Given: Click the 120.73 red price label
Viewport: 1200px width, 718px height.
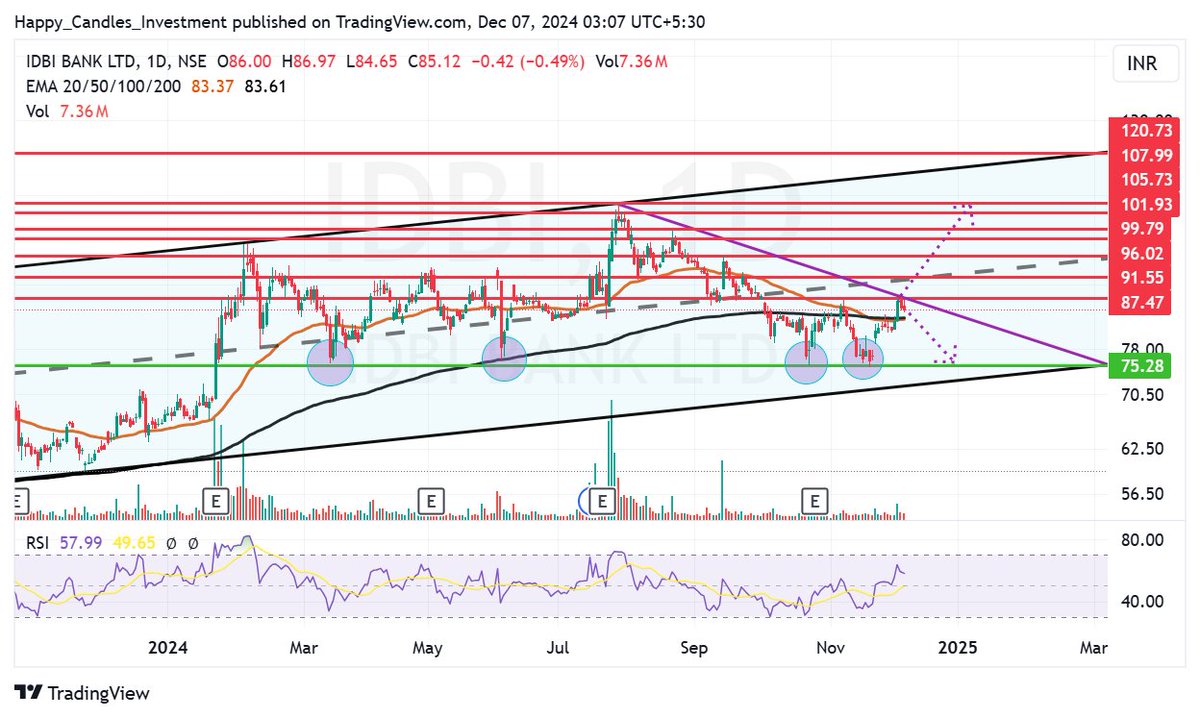Looking at the screenshot, I should point(1146,130).
